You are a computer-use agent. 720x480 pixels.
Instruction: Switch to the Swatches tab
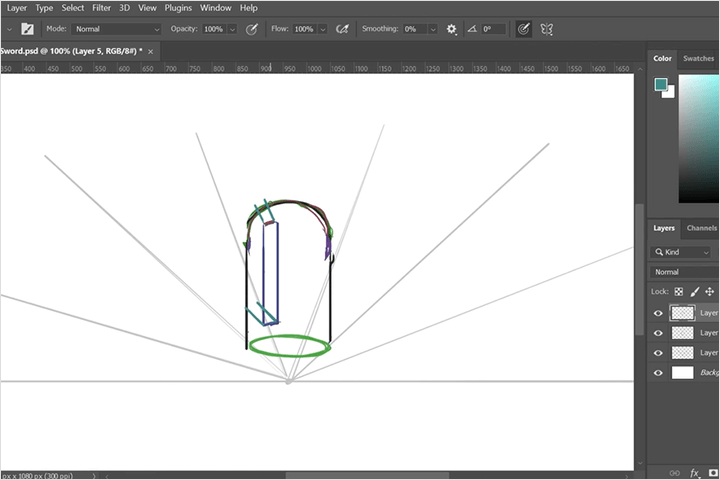click(x=698, y=58)
